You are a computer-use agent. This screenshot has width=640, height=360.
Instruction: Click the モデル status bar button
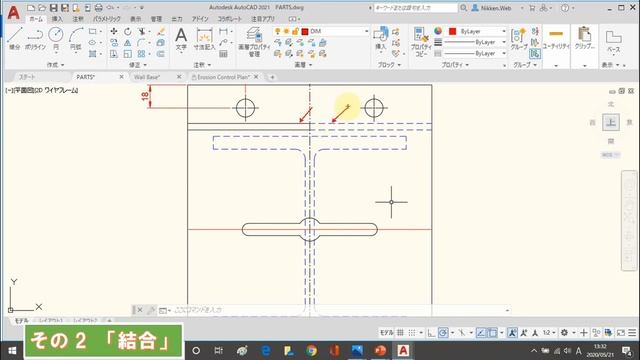click(x=387, y=333)
